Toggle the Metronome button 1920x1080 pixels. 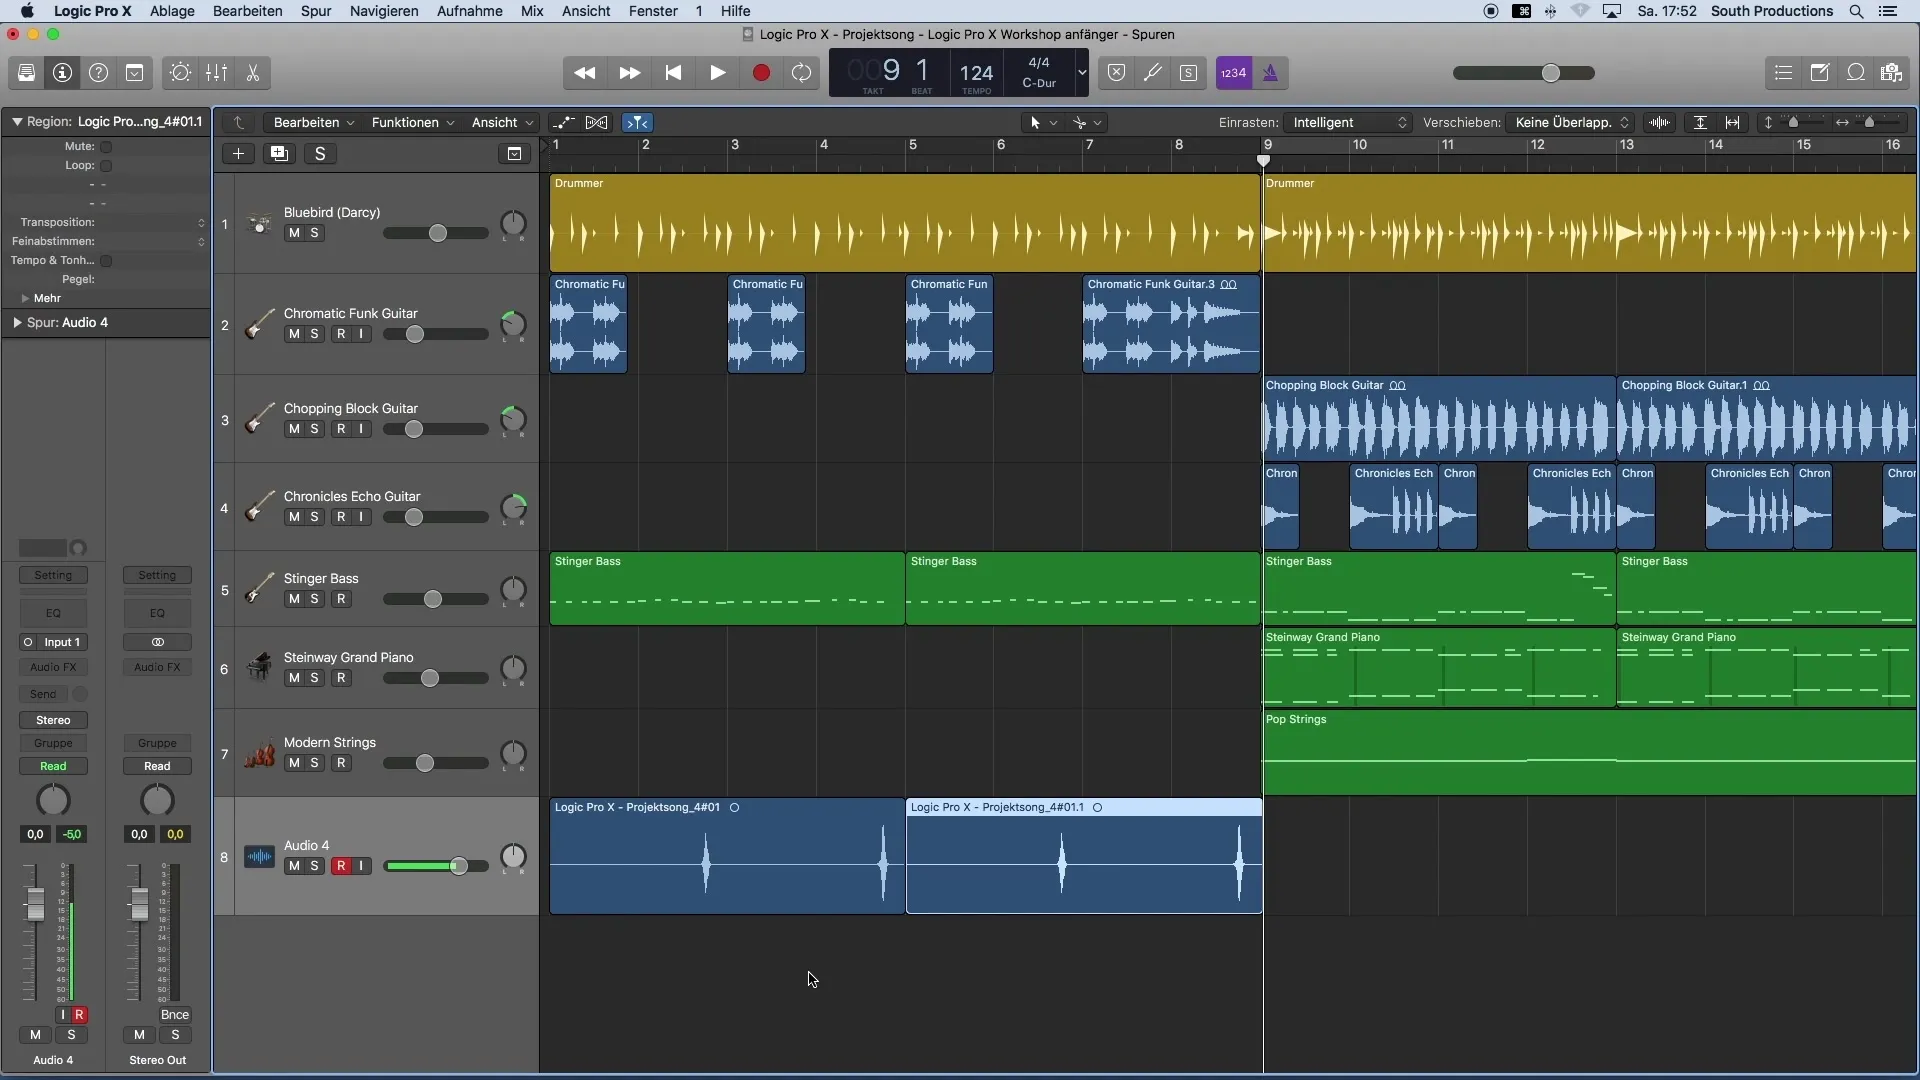click(x=1270, y=73)
